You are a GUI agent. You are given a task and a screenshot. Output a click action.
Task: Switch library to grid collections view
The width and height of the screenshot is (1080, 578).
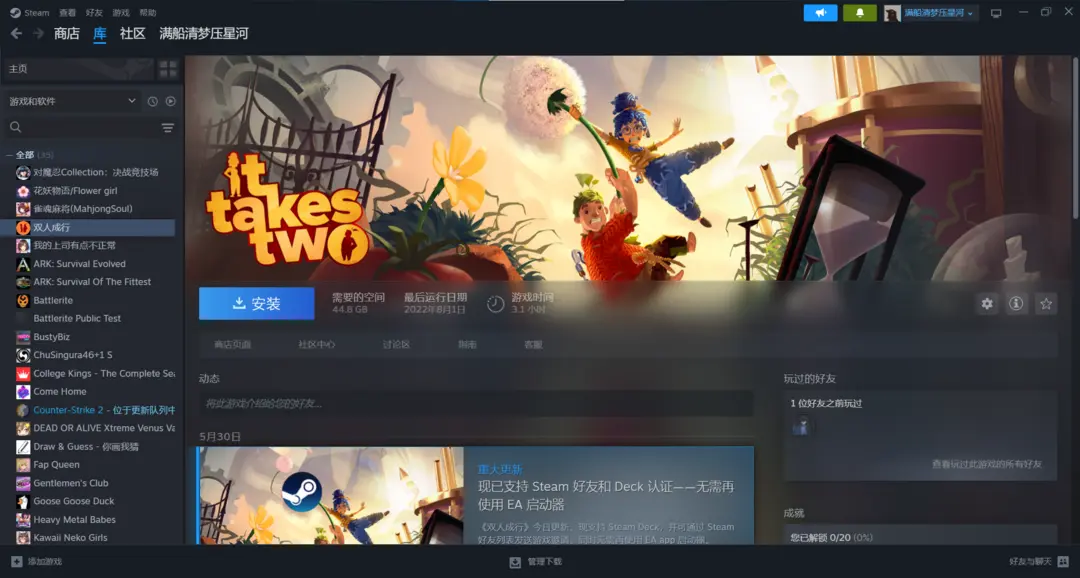[x=167, y=69]
